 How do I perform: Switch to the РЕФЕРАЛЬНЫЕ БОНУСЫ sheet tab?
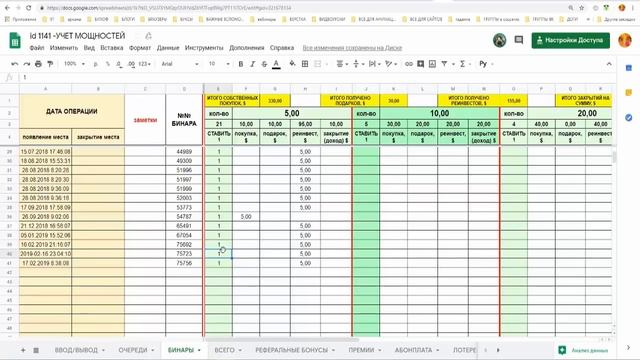pos(291,350)
